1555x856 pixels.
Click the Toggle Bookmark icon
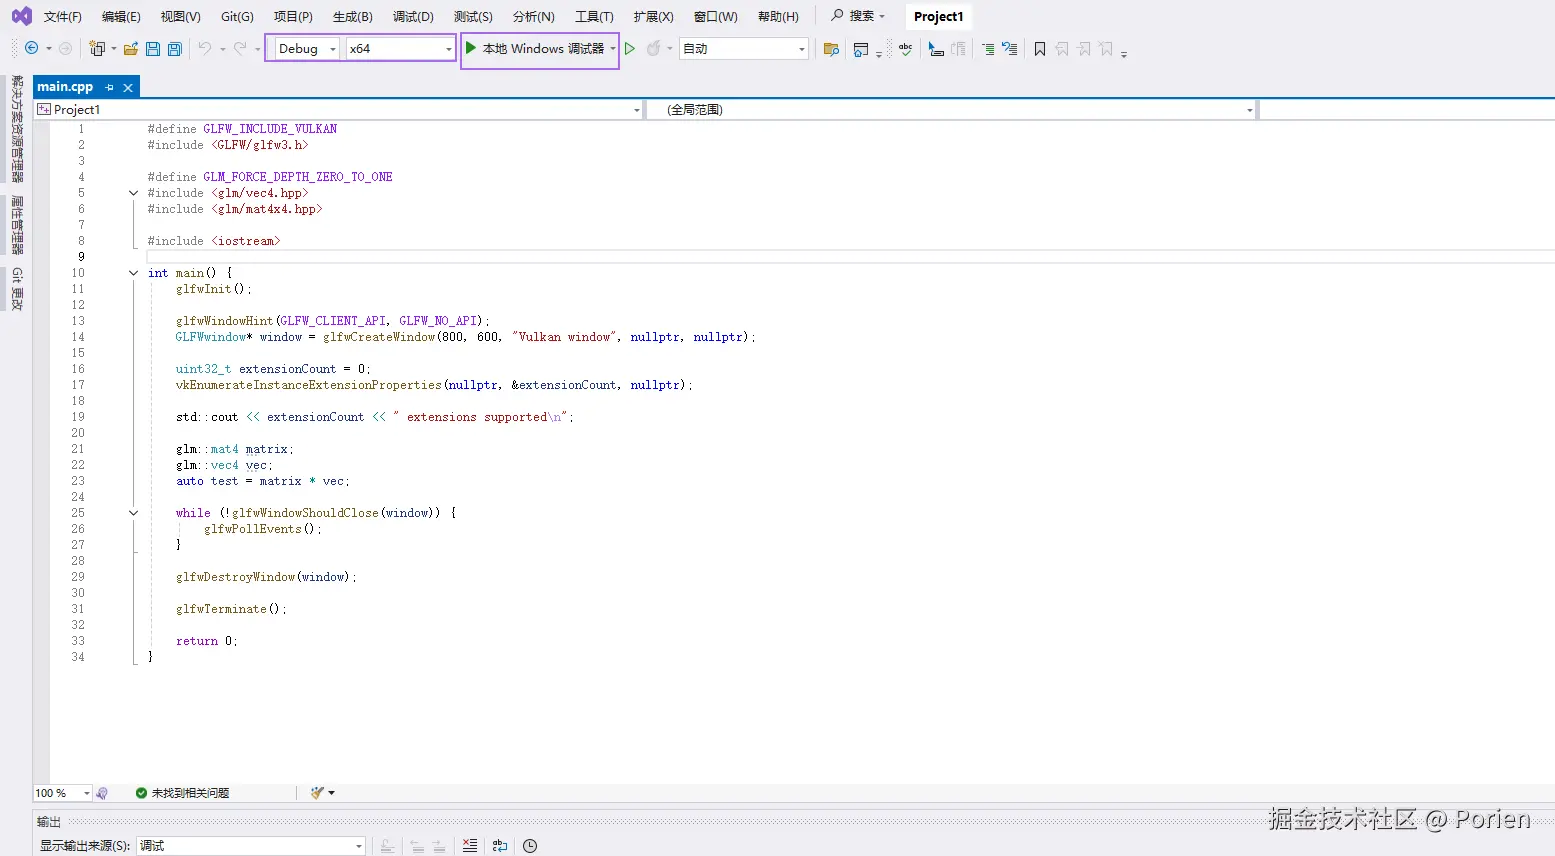click(x=1040, y=49)
